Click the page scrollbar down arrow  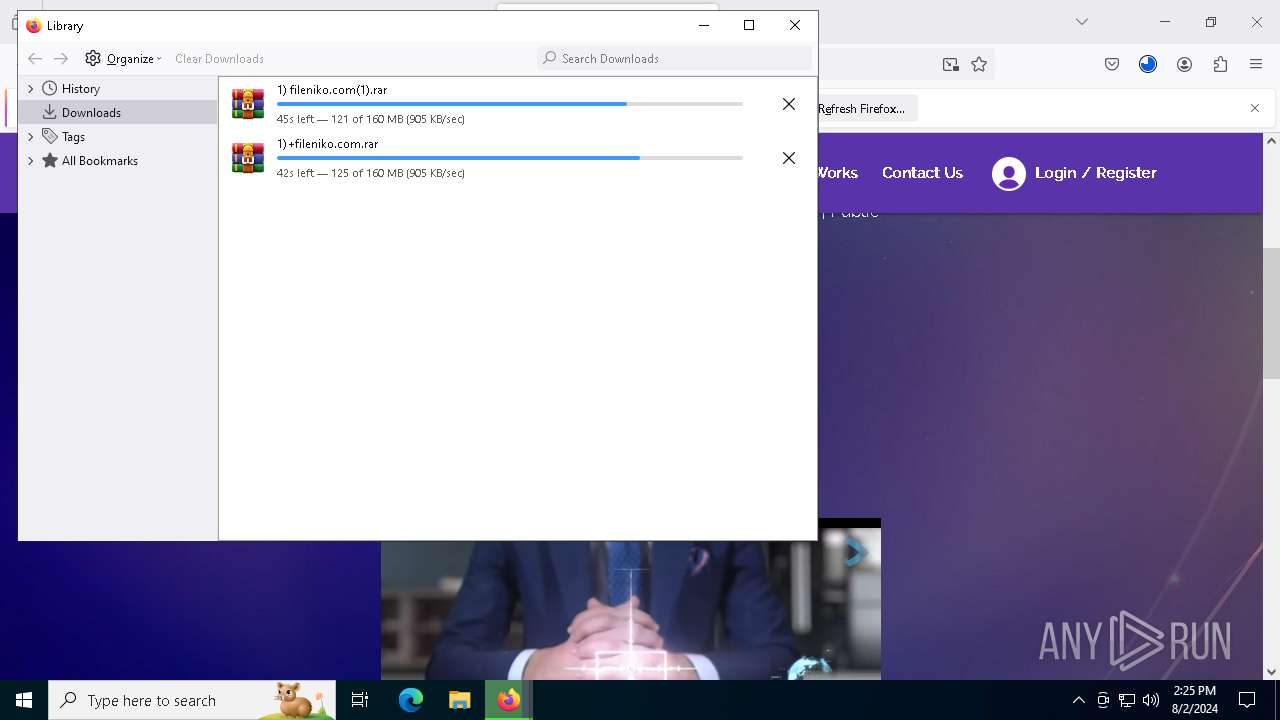pos(1271,672)
